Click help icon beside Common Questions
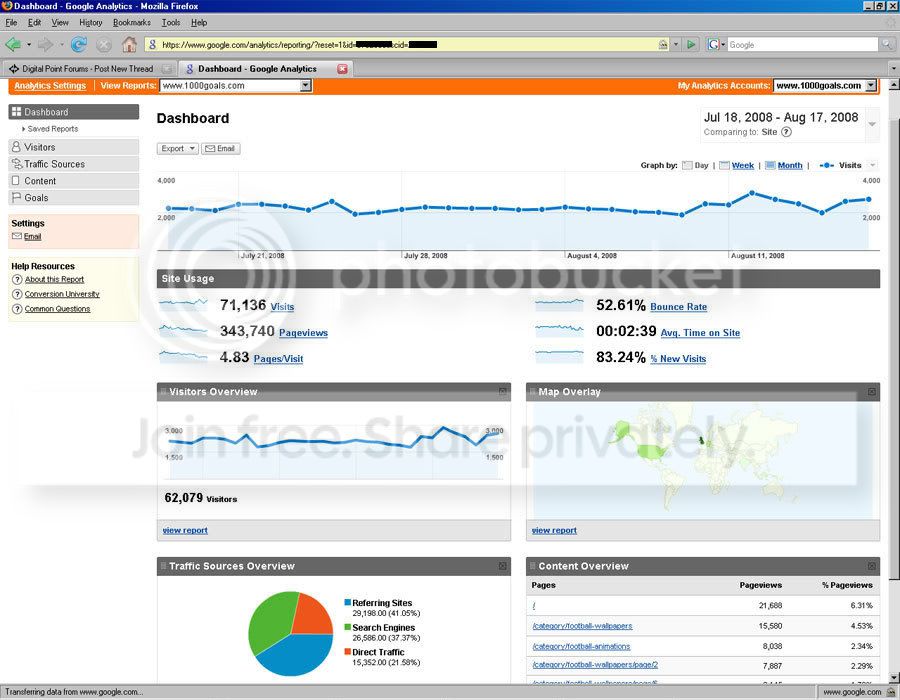The image size is (900, 700). point(17,309)
